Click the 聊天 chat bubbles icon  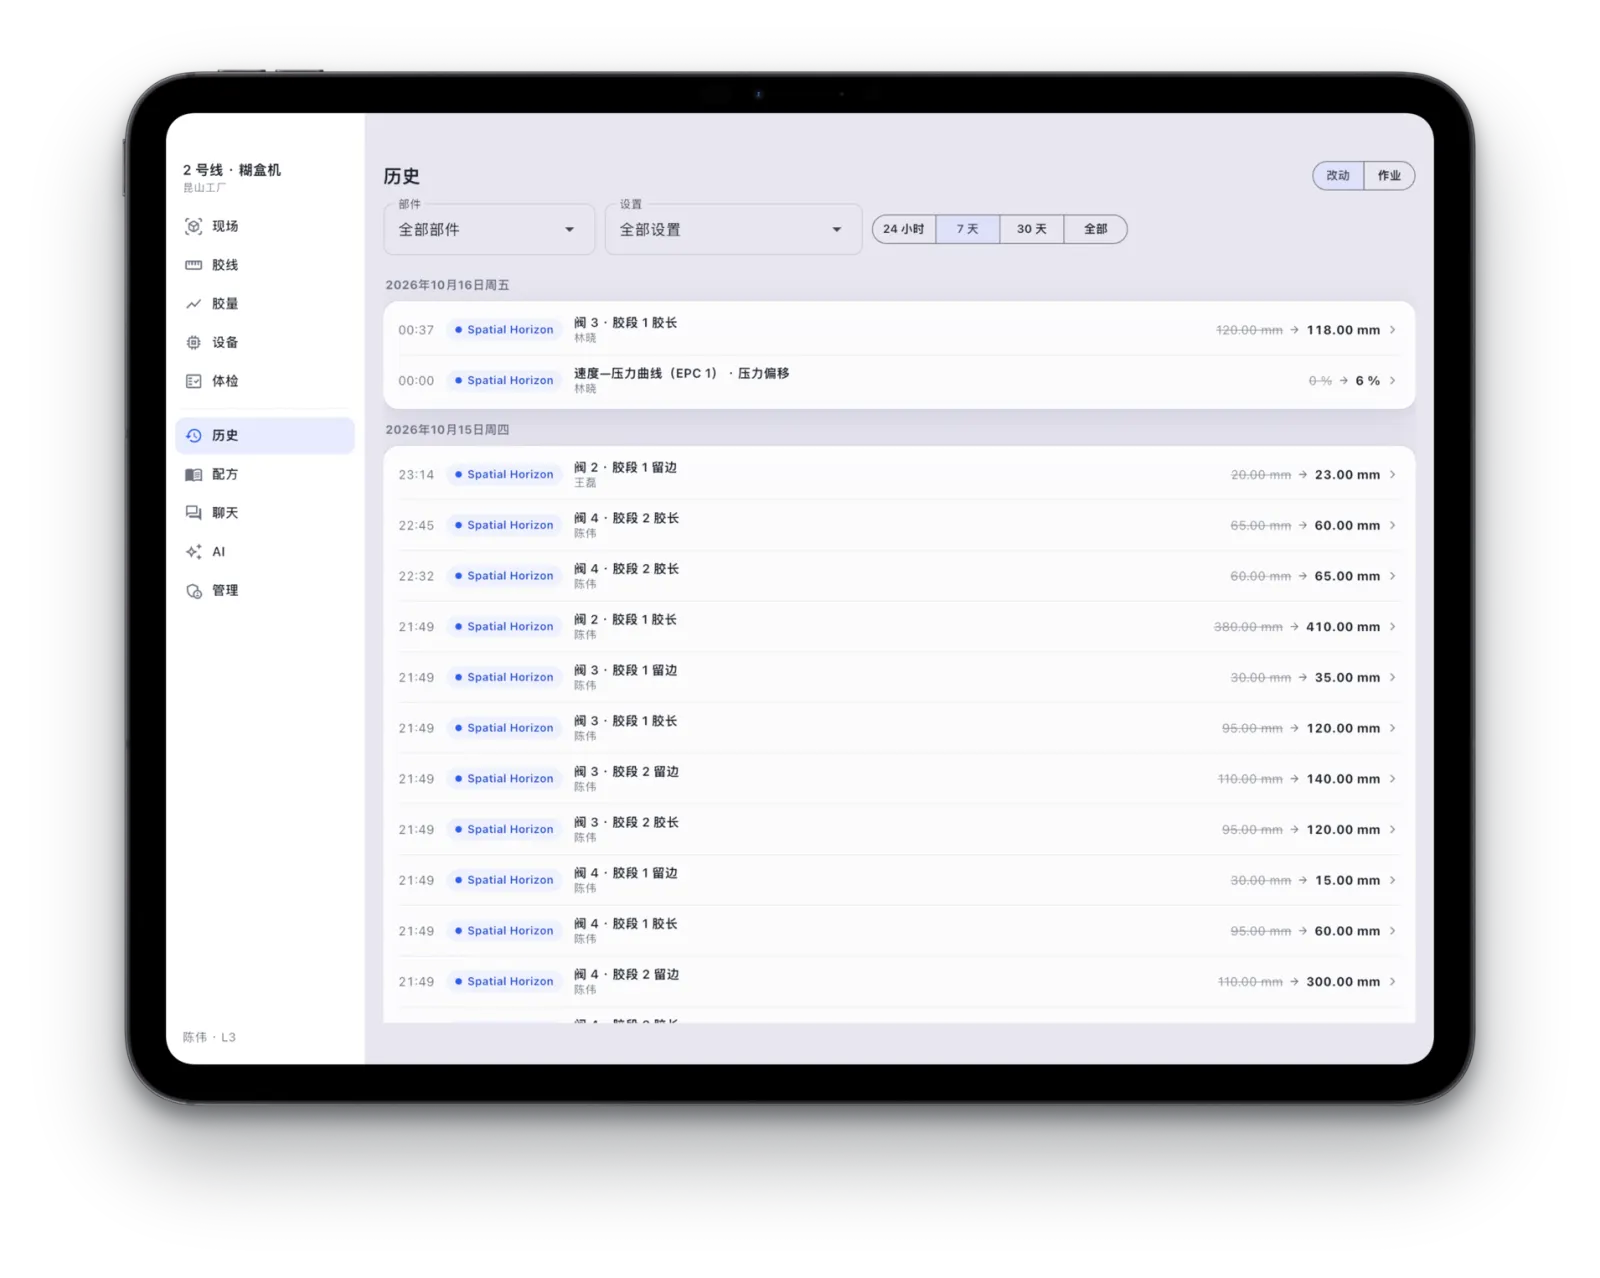tap(194, 513)
